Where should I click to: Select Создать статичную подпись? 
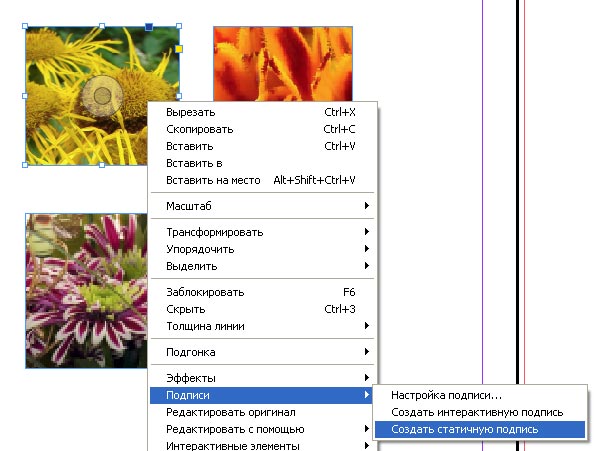(480, 429)
